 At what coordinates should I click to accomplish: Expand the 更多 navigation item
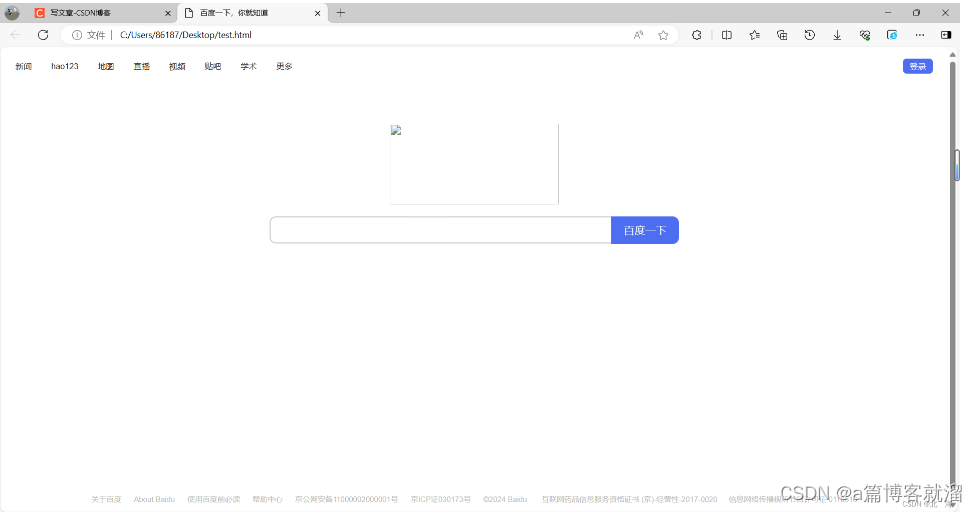click(x=284, y=66)
